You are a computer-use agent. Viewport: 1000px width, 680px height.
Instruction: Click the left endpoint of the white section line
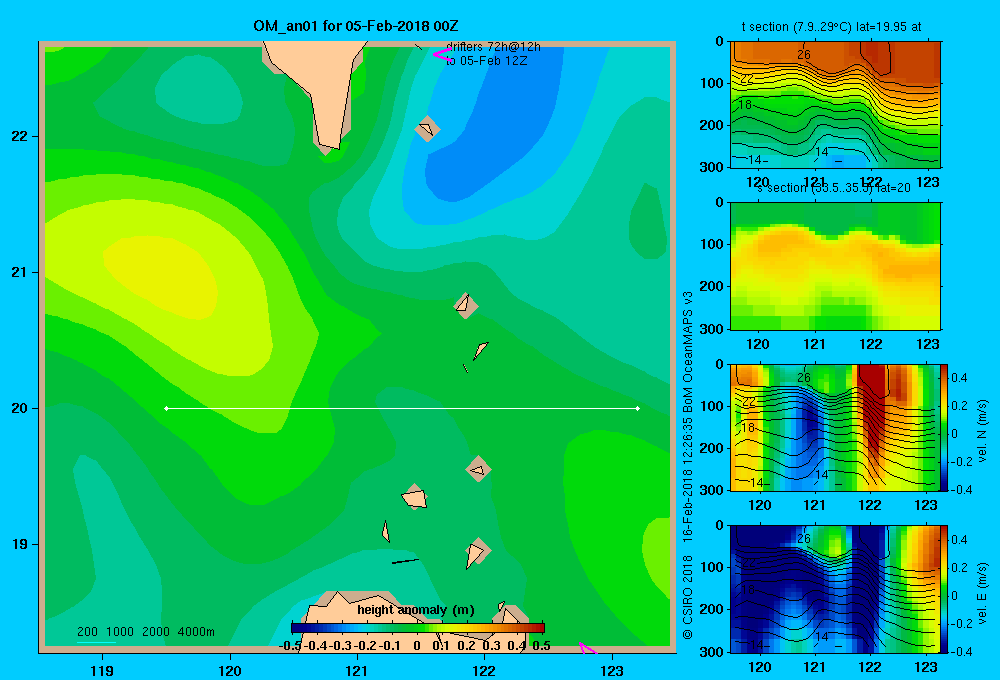(x=166, y=408)
